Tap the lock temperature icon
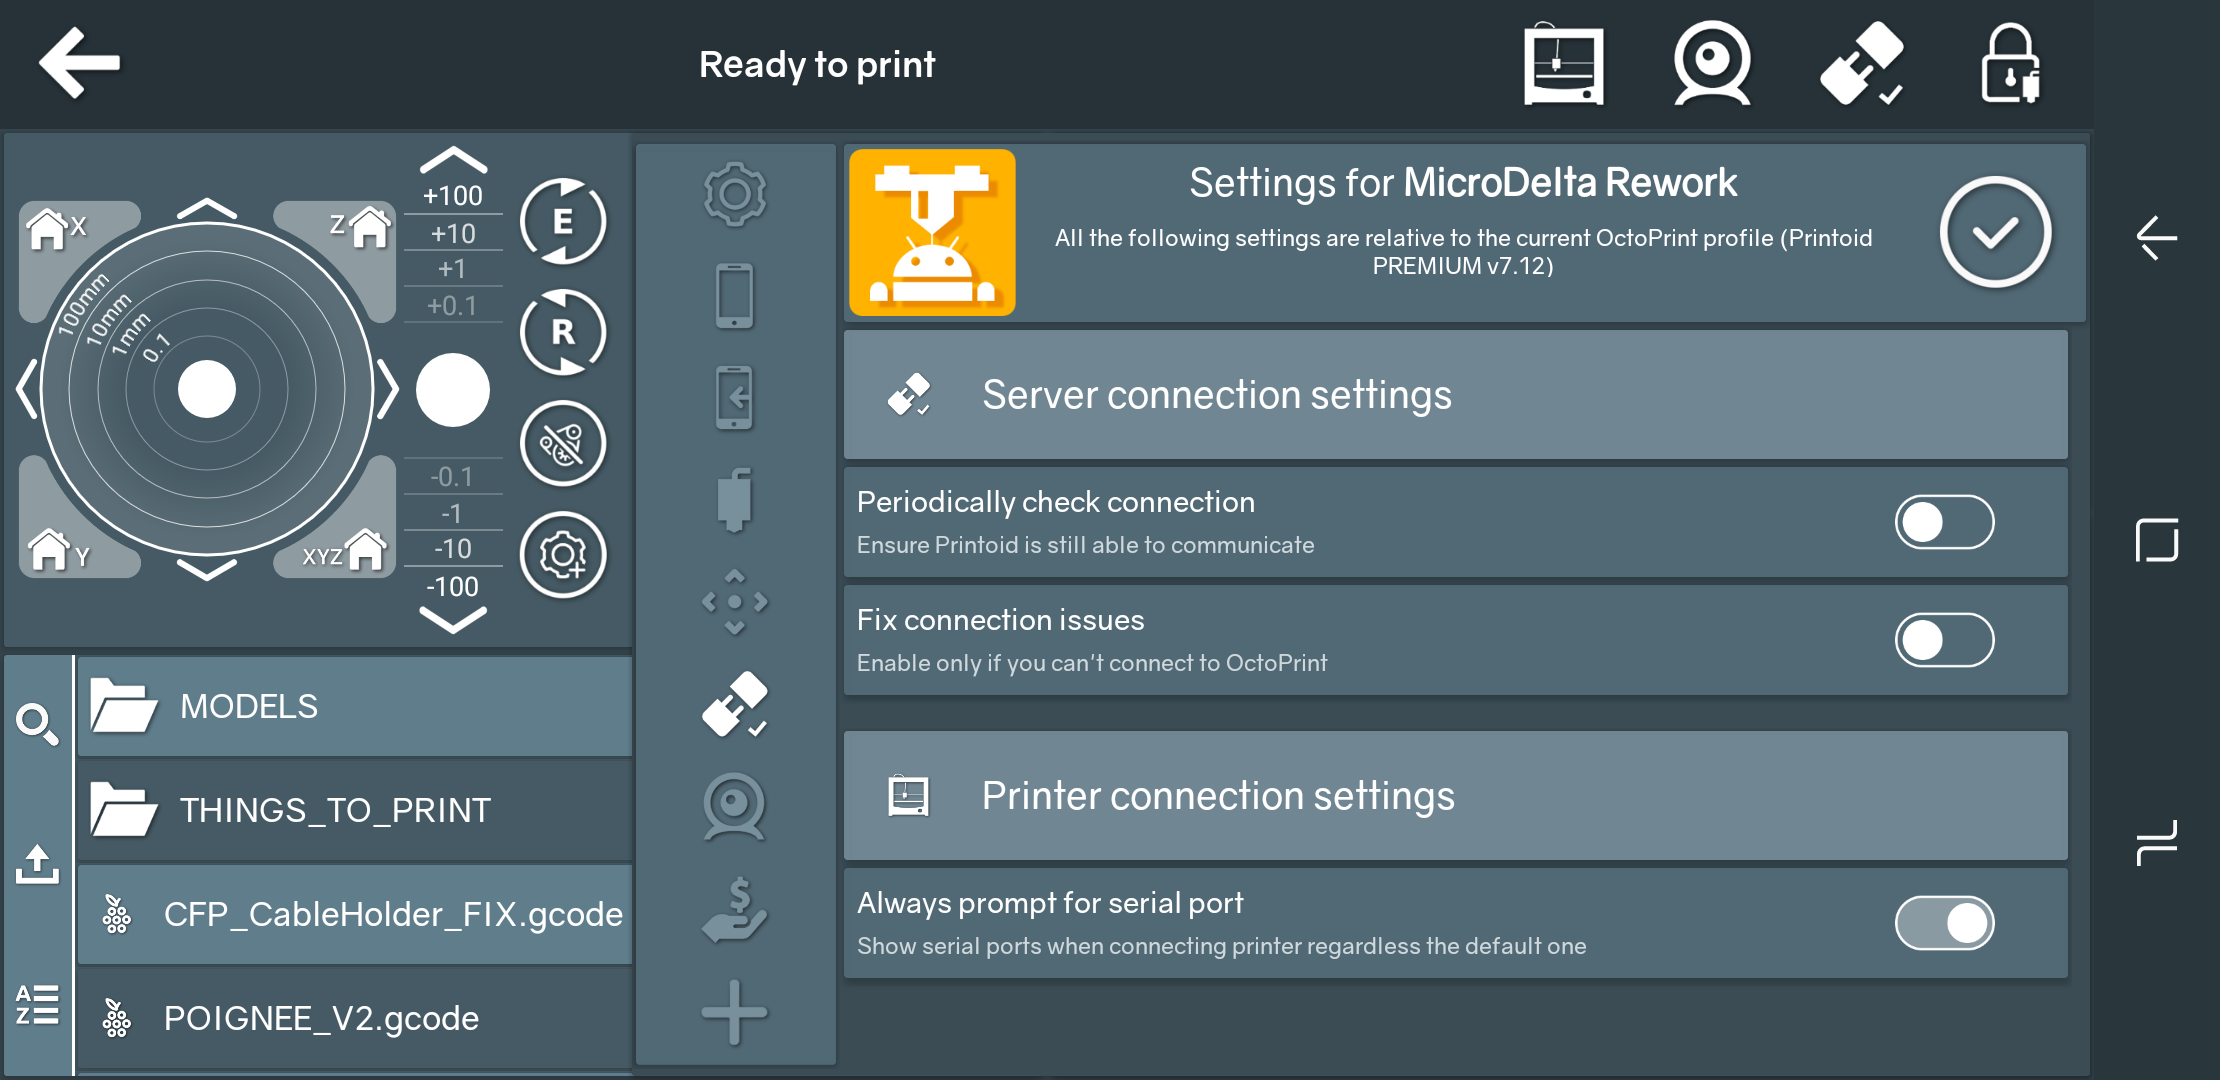2220x1080 pixels. coord(2010,65)
